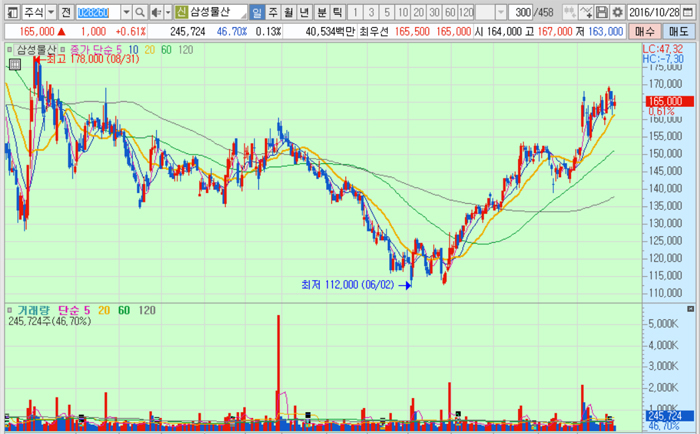The height and width of the screenshot is (434, 700).
Task: Open the stock code history dropdown
Action: click(126, 12)
